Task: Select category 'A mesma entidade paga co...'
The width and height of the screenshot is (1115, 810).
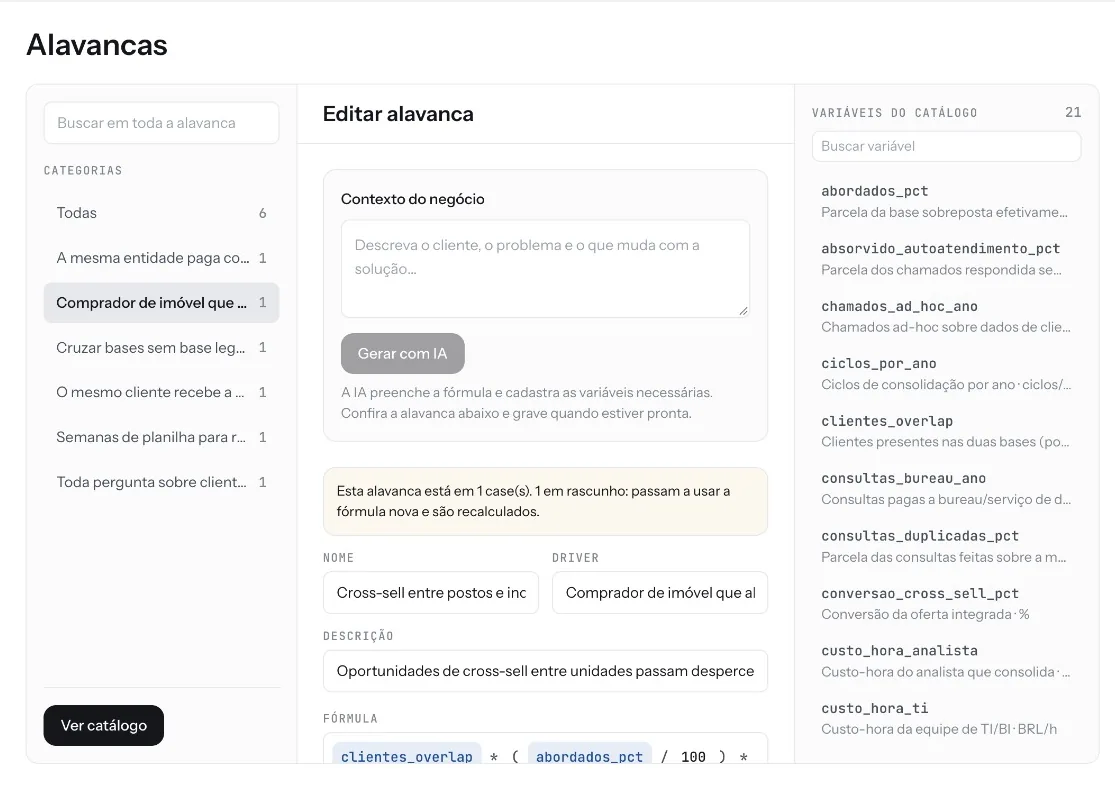Action: click(161, 258)
